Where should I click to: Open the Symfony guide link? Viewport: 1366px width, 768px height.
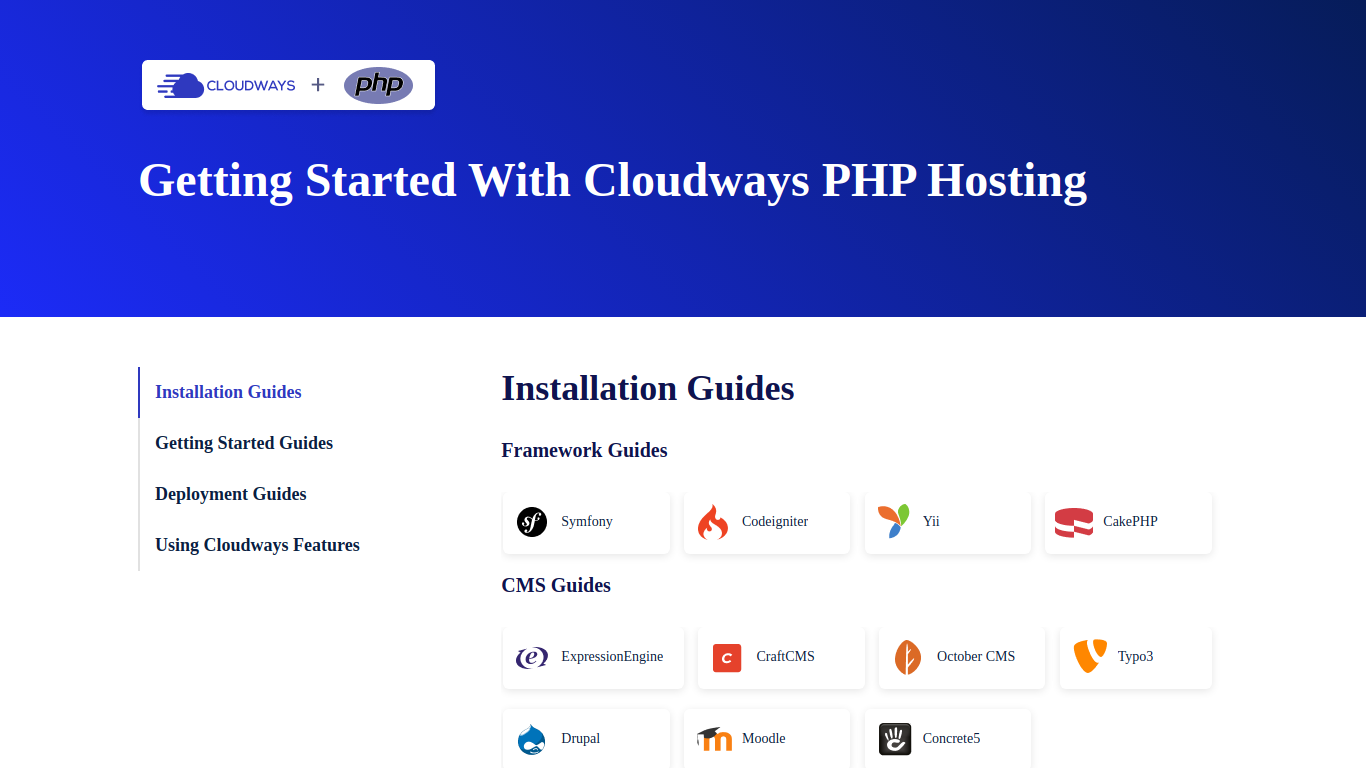click(586, 522)
